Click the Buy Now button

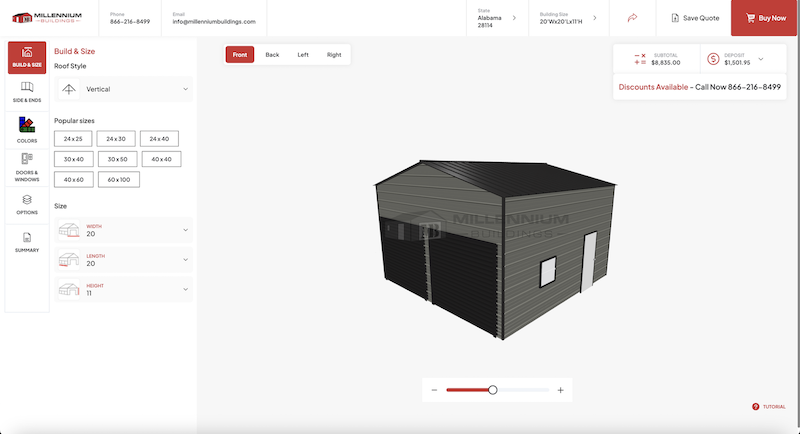pyautogui.click(x=765, y=18)
